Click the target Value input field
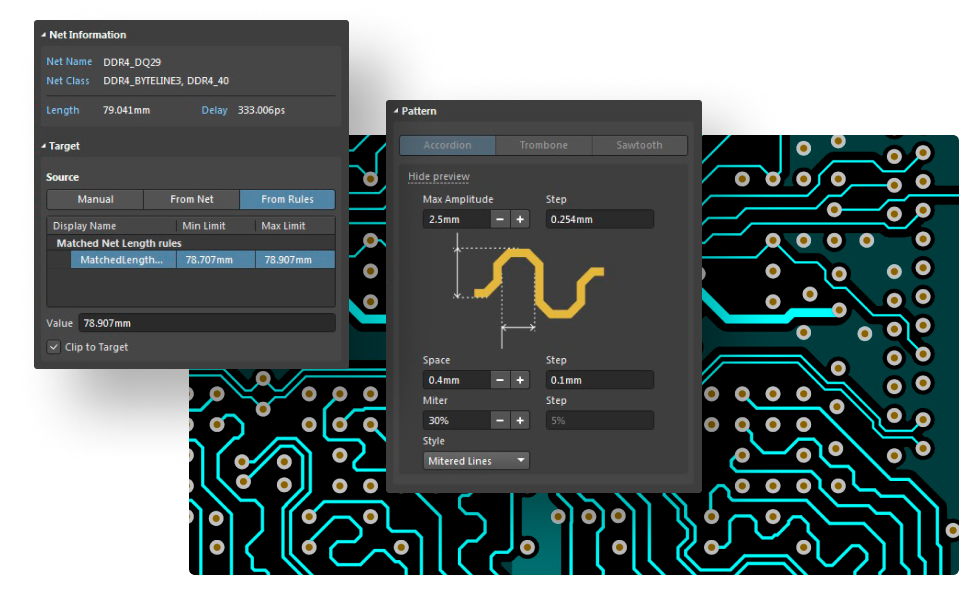This screenshot has height=600, width=959. coord(207,323)
